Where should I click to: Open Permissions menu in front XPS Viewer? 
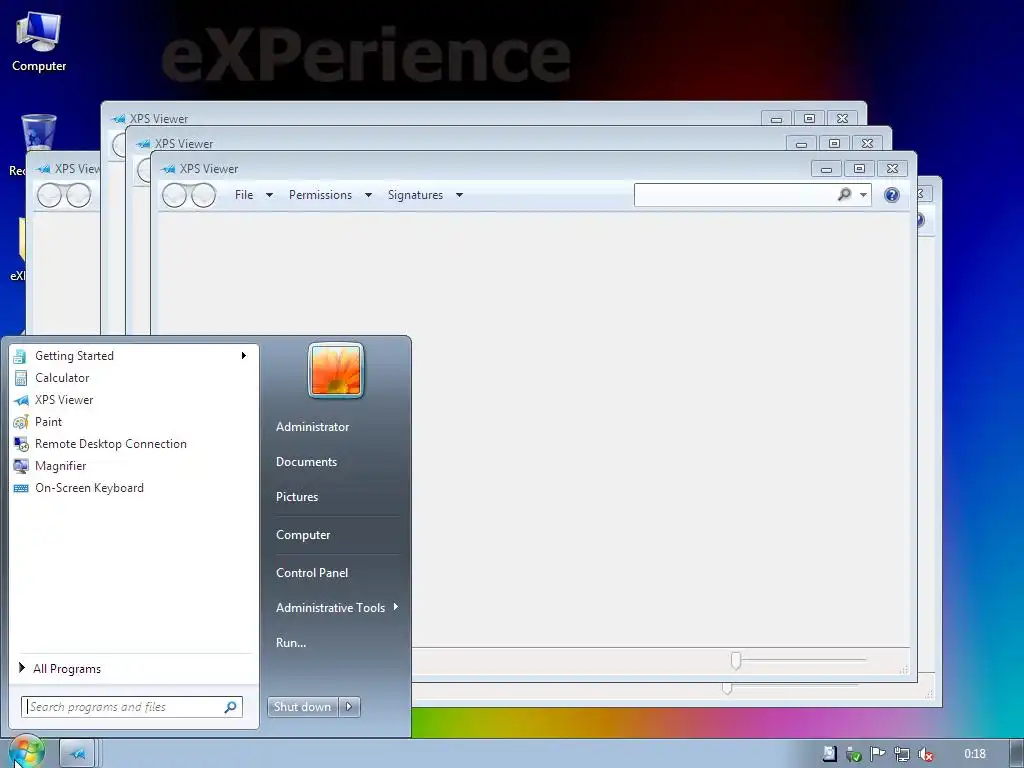[x=320, y=195]
